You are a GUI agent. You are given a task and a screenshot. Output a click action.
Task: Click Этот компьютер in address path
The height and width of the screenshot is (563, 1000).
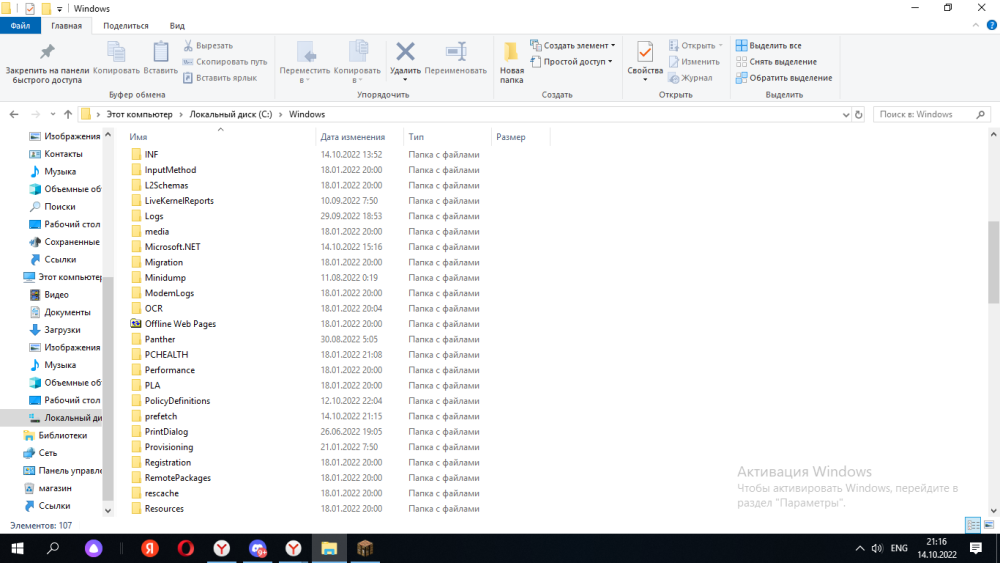[139, 114]
